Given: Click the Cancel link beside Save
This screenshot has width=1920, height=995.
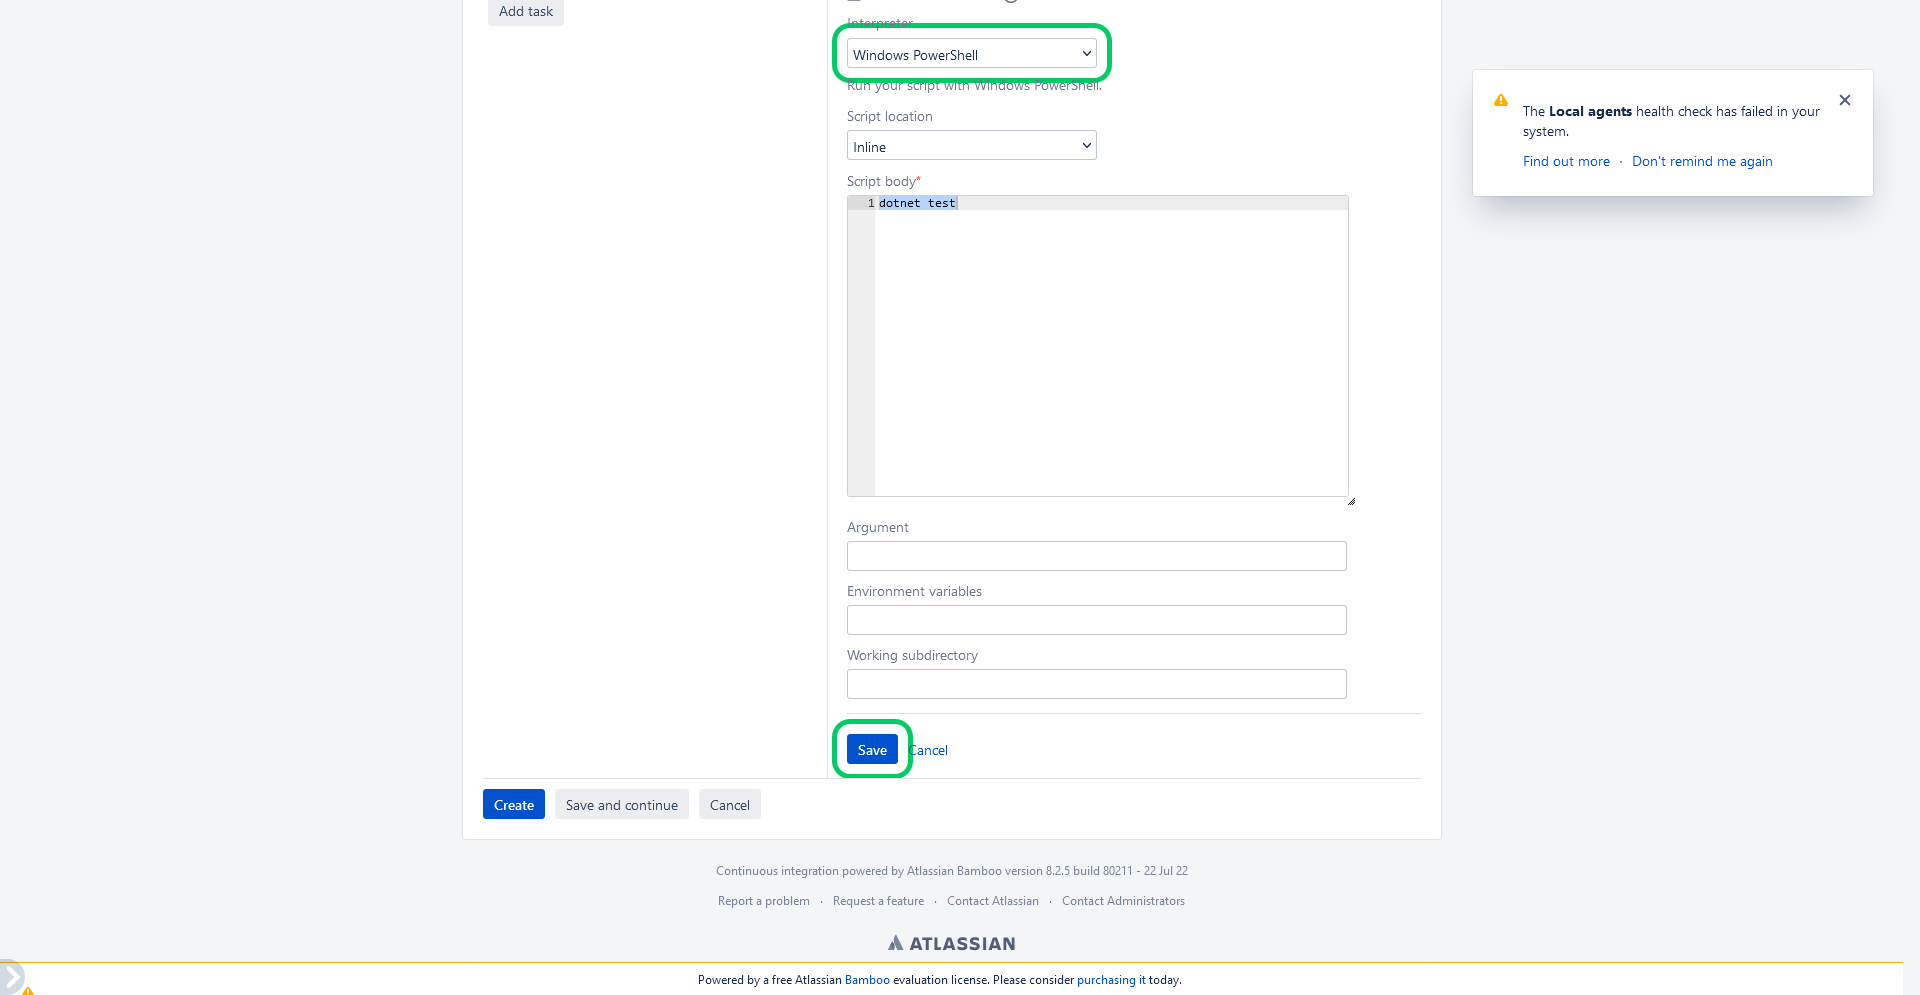Looking at the screenshot, I should point(929,750).
